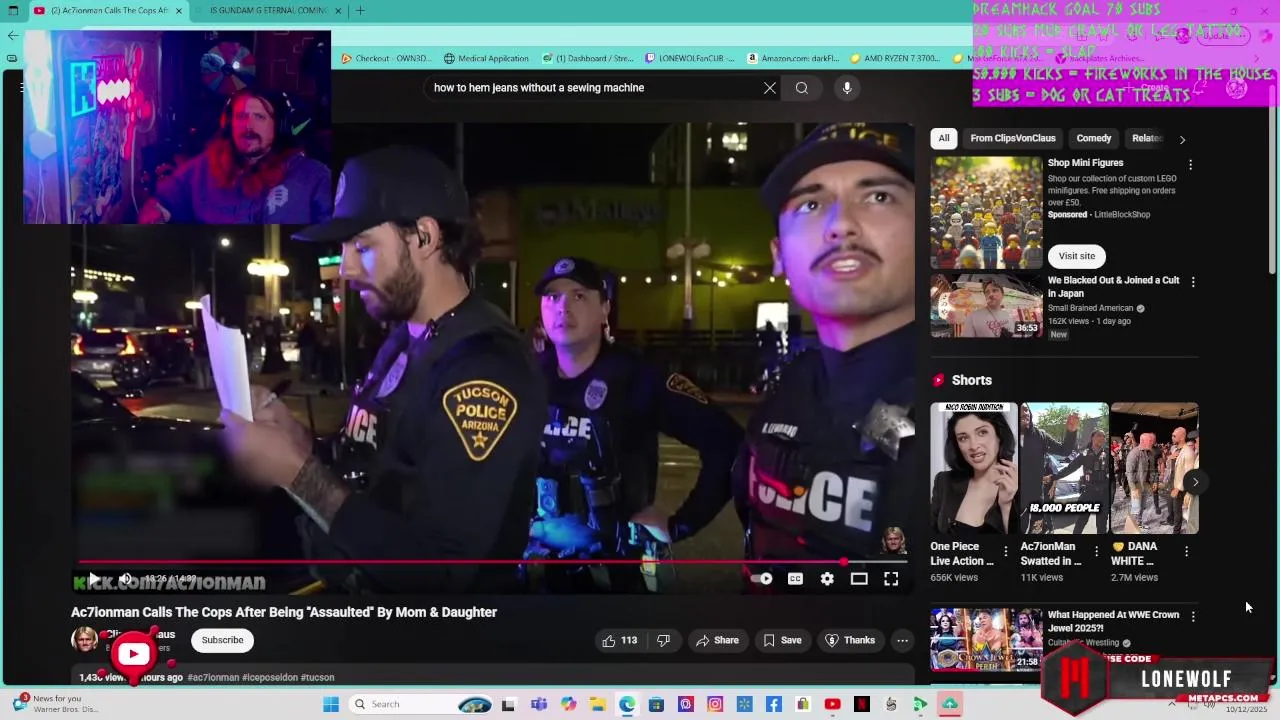
Task: Seek using the red video progress bar
Action: [493, 562]
